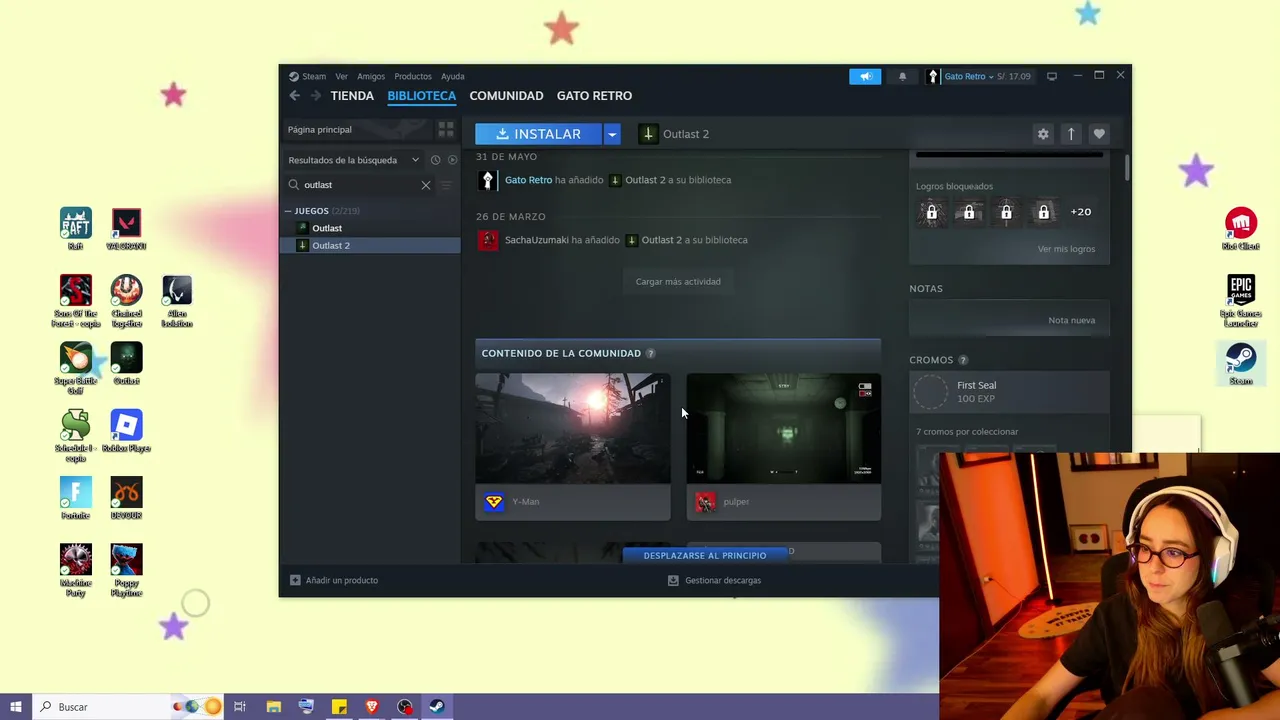
Task: Open Big Picture mode monitor icon
Action: [x=1052, y=76]
